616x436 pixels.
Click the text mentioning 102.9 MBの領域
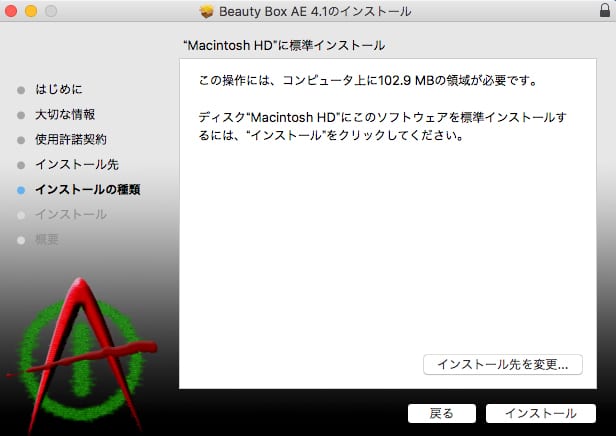pyautogui.click(x=368, y=81)
